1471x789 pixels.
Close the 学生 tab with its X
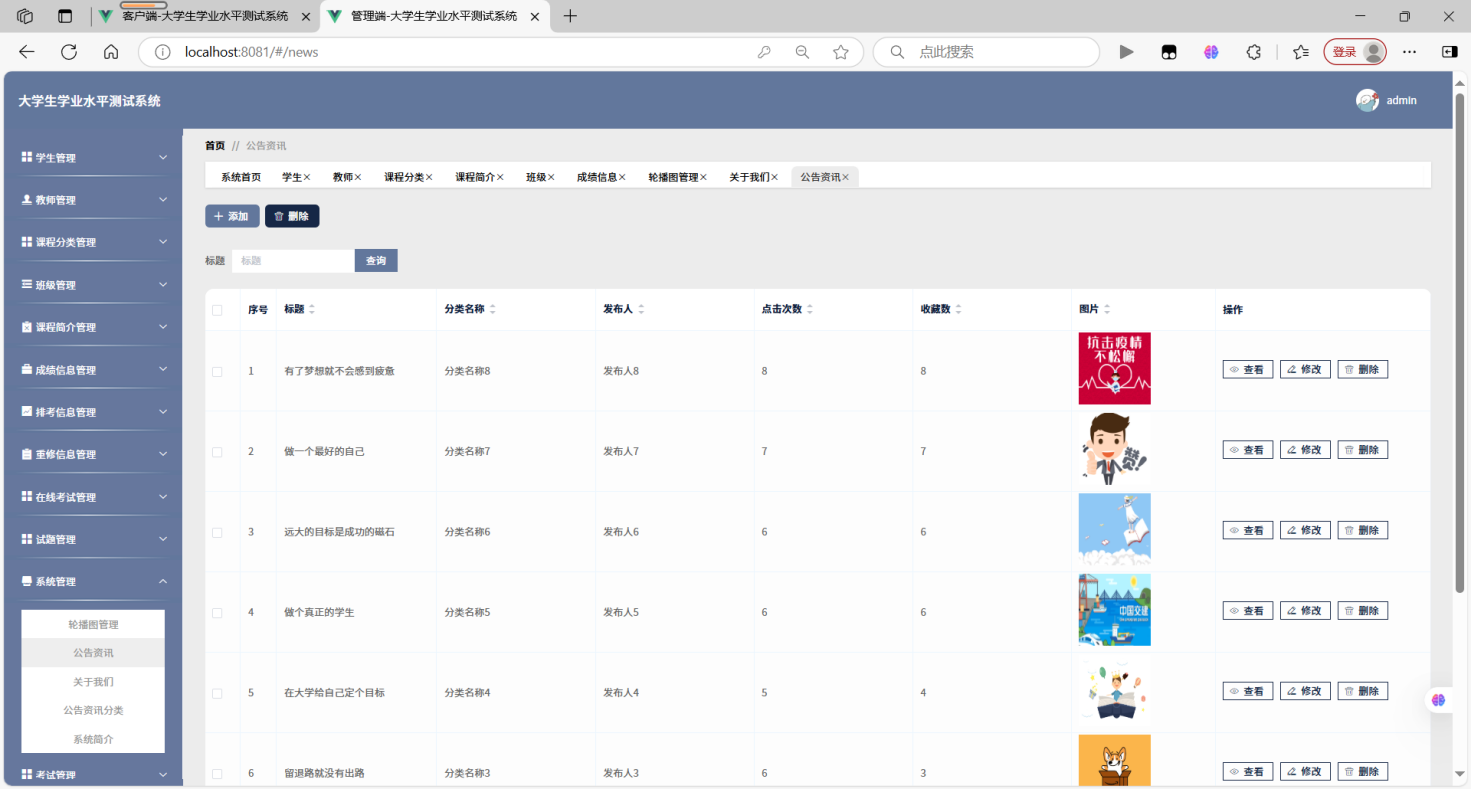coord(307,177)
